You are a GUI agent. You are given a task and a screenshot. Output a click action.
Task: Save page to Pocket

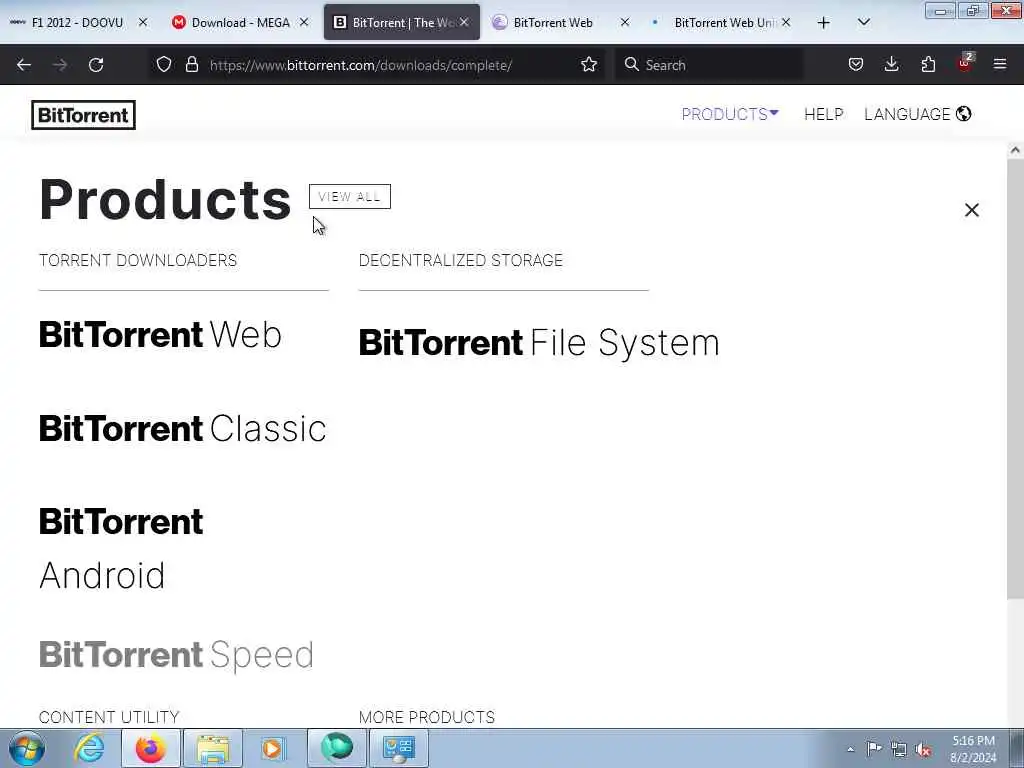pyautogui.click(x=856, y=65)
